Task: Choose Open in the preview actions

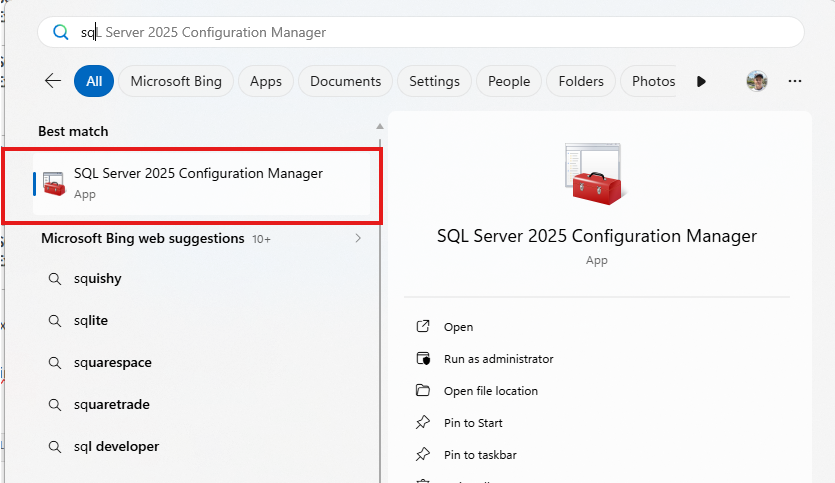Action: click(458, 327)
